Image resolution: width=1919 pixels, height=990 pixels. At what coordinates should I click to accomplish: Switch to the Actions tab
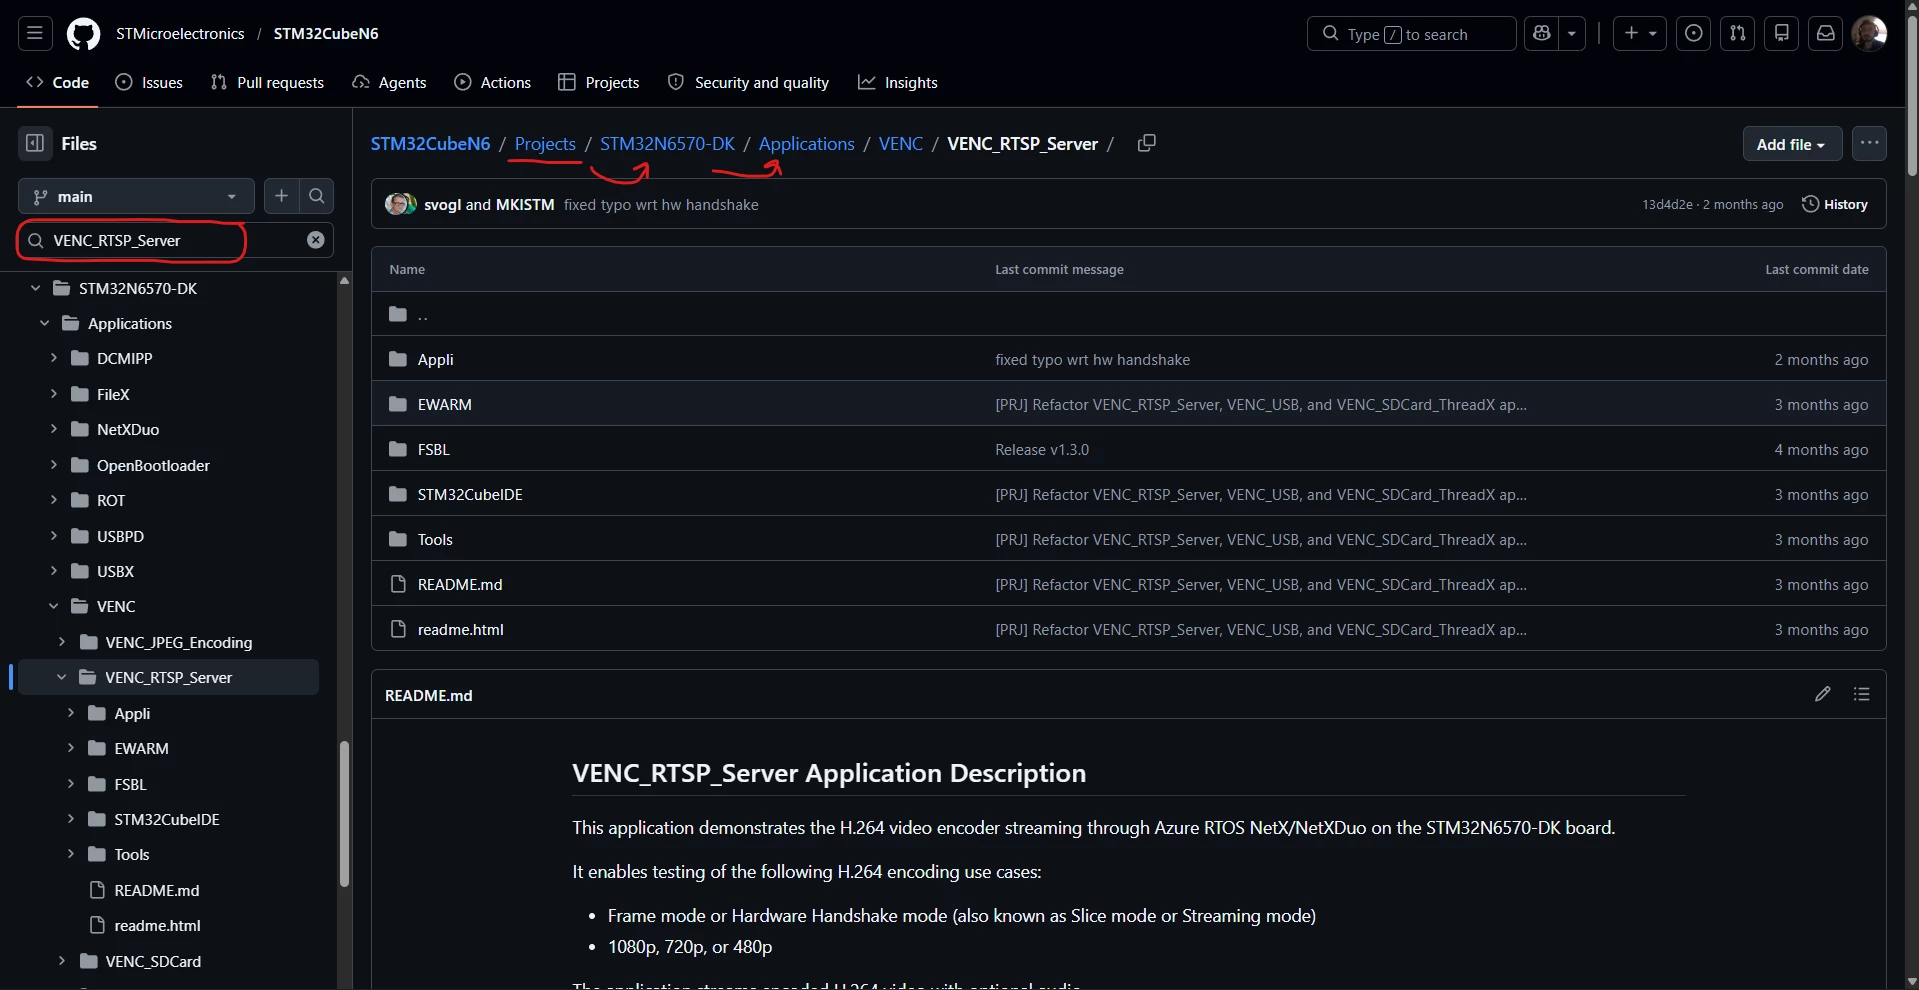pos(493,83)
